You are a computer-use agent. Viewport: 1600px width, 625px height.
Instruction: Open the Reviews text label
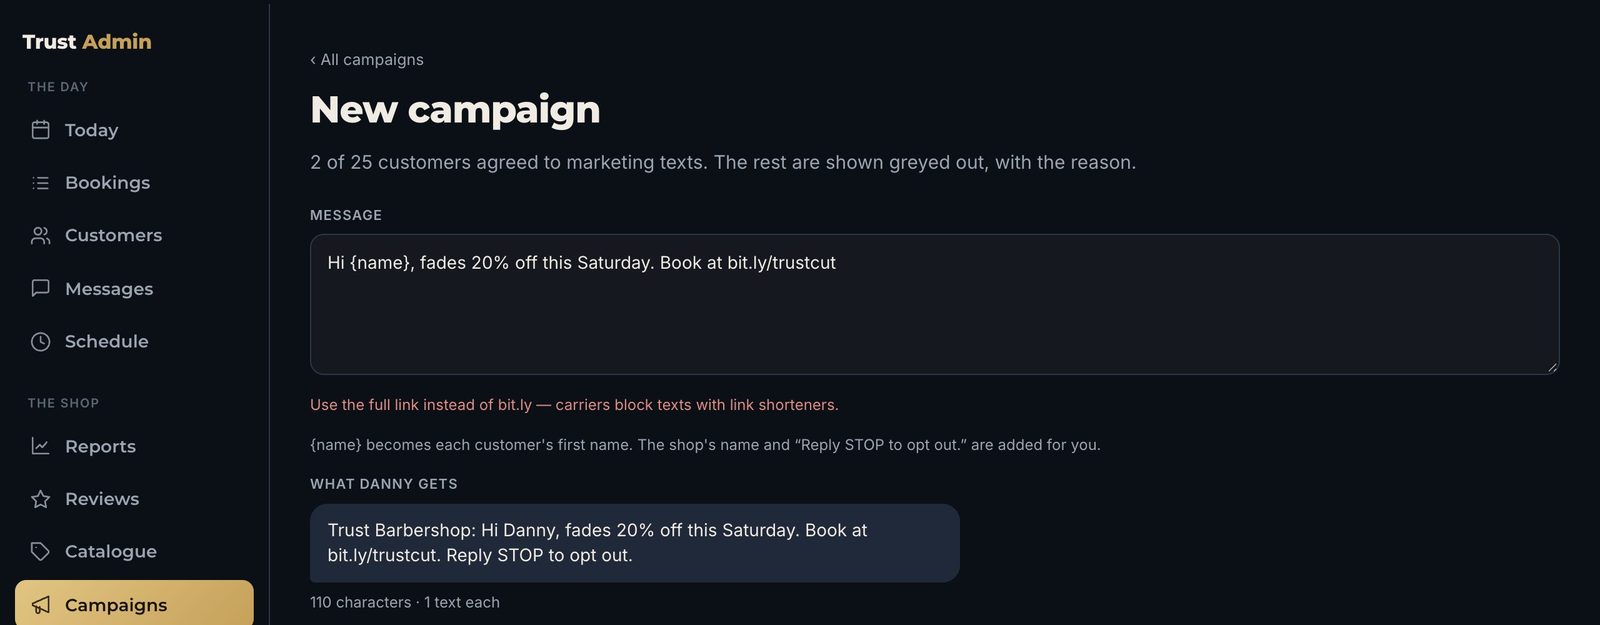coord(102,499)
